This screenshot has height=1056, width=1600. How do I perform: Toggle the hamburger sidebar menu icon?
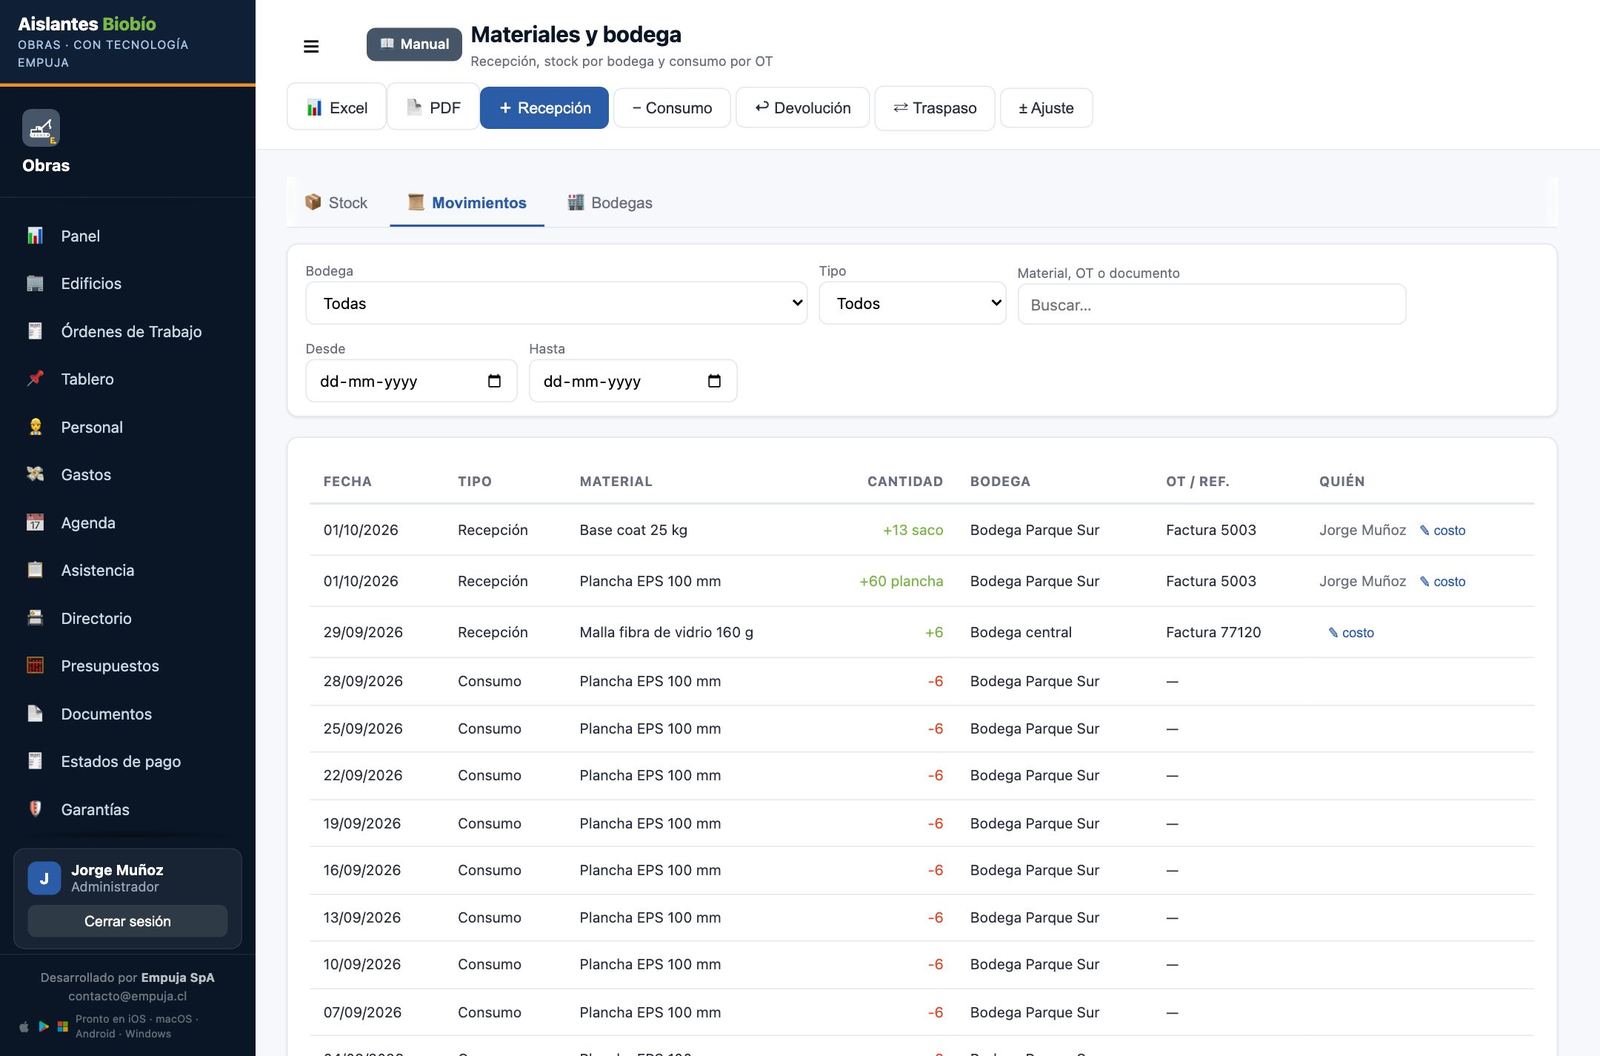[x=311, y=46]
